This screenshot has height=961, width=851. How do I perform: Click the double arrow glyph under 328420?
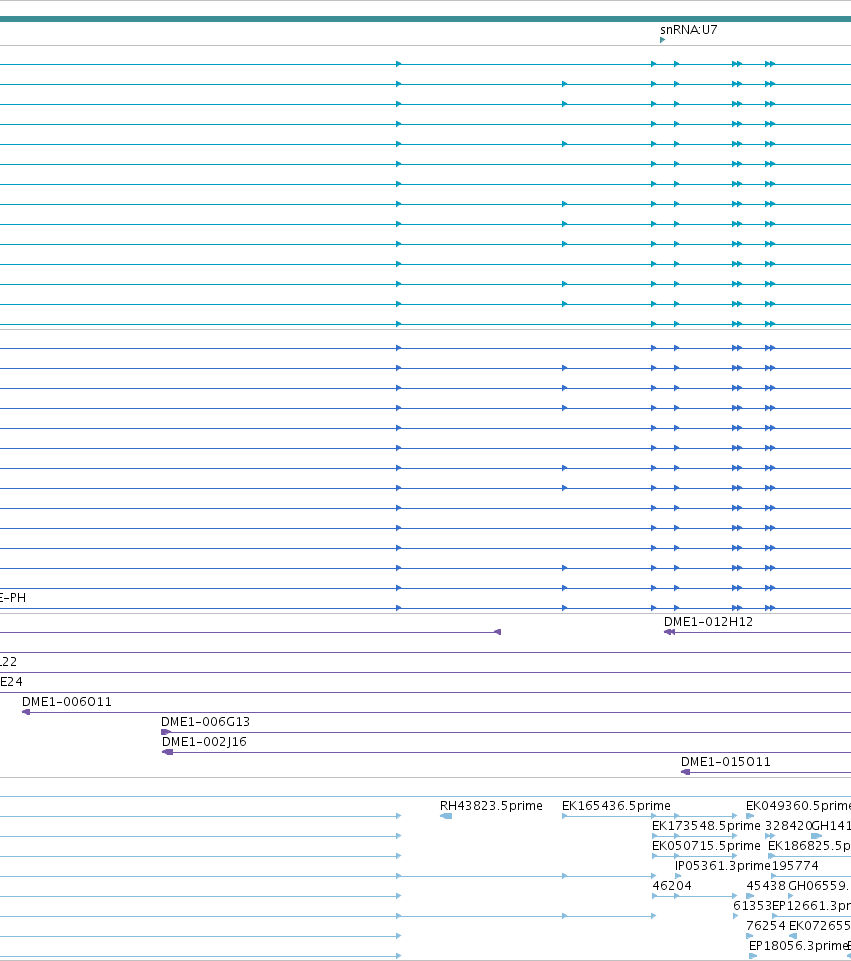click(x=770, y=836)
